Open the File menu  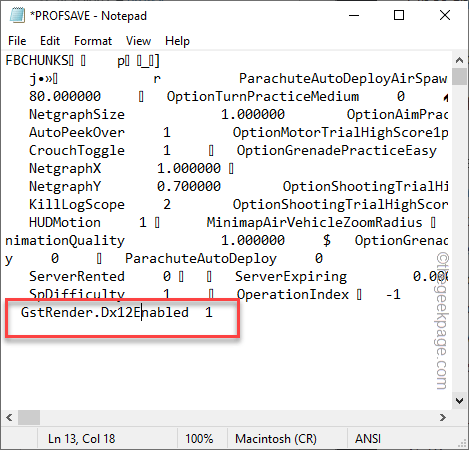(x=17, y=41)
